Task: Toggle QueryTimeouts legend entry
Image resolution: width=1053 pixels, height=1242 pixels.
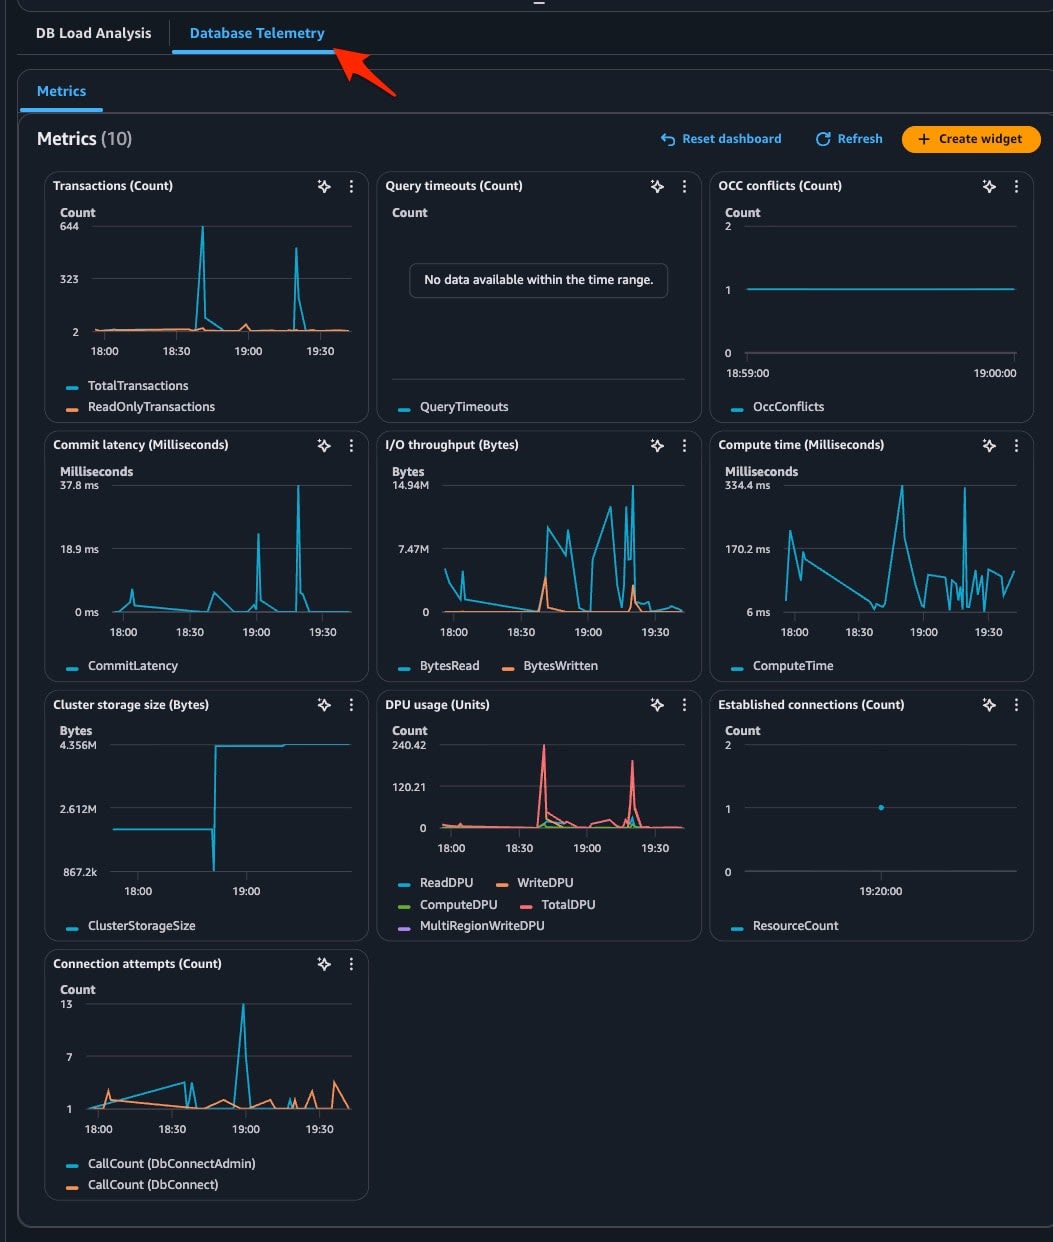Action: 453,407
